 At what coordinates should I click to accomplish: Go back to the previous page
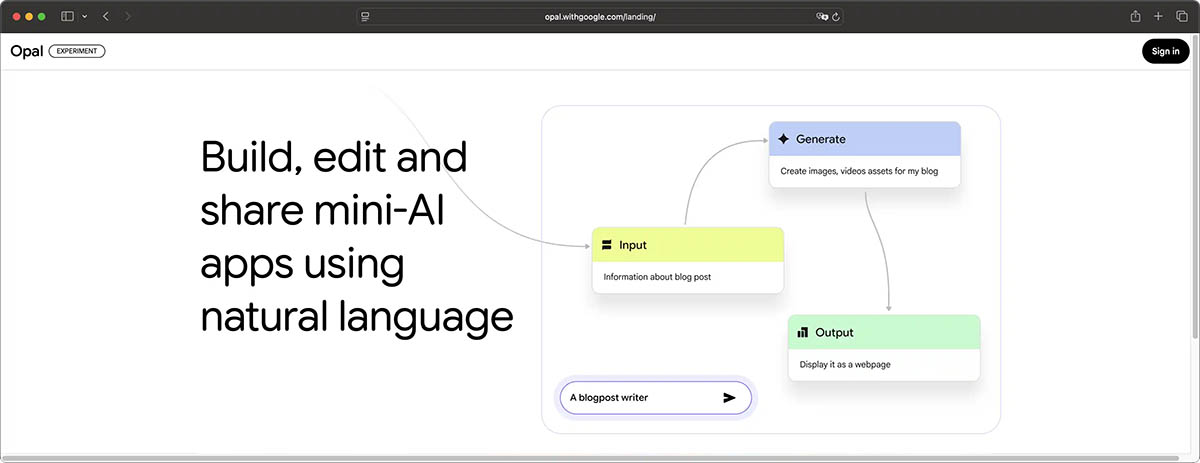point(106,17)
